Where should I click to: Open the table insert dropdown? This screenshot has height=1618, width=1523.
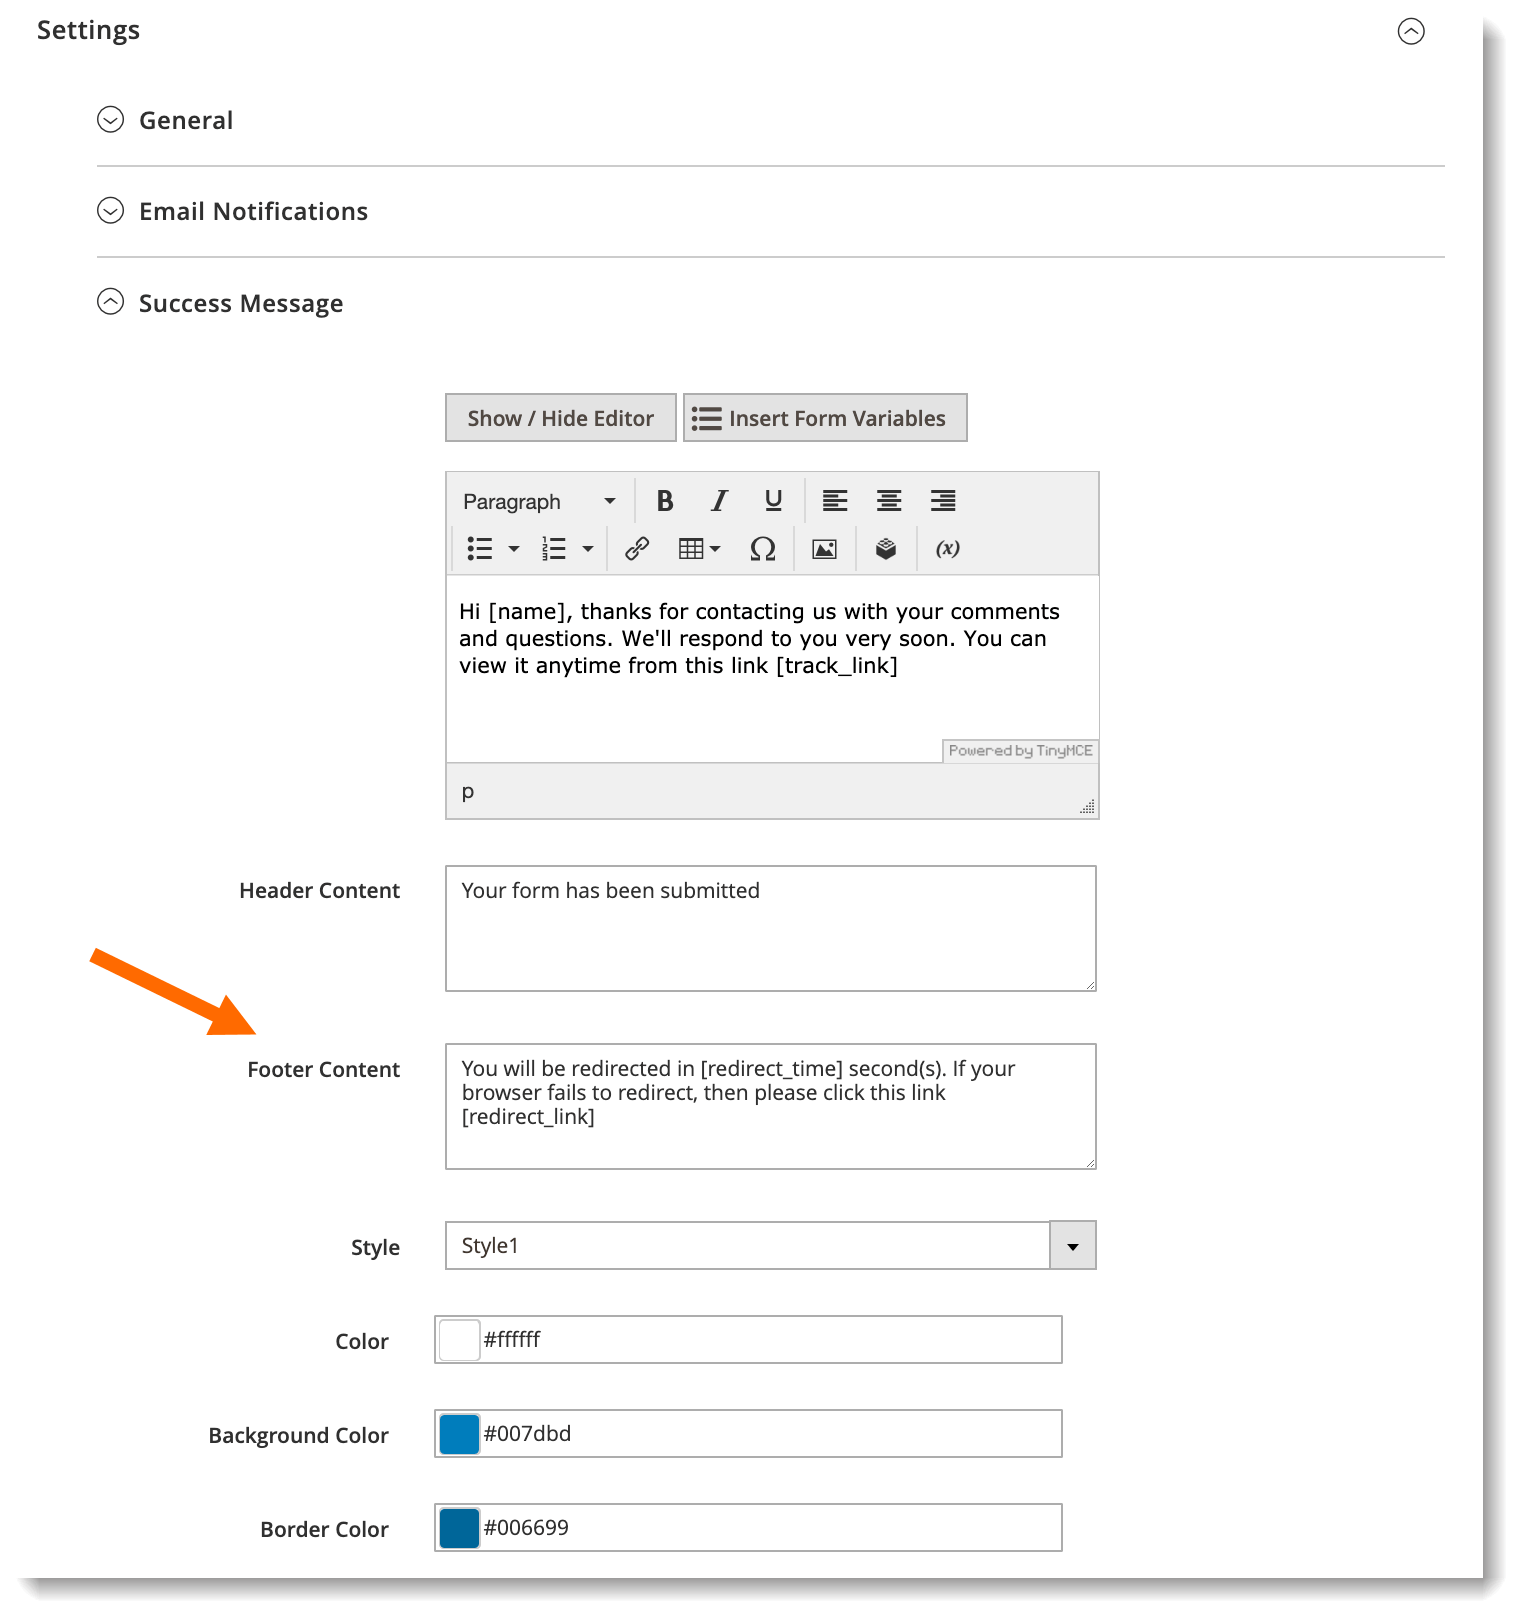pyautogui.click(x=700, y=549)
